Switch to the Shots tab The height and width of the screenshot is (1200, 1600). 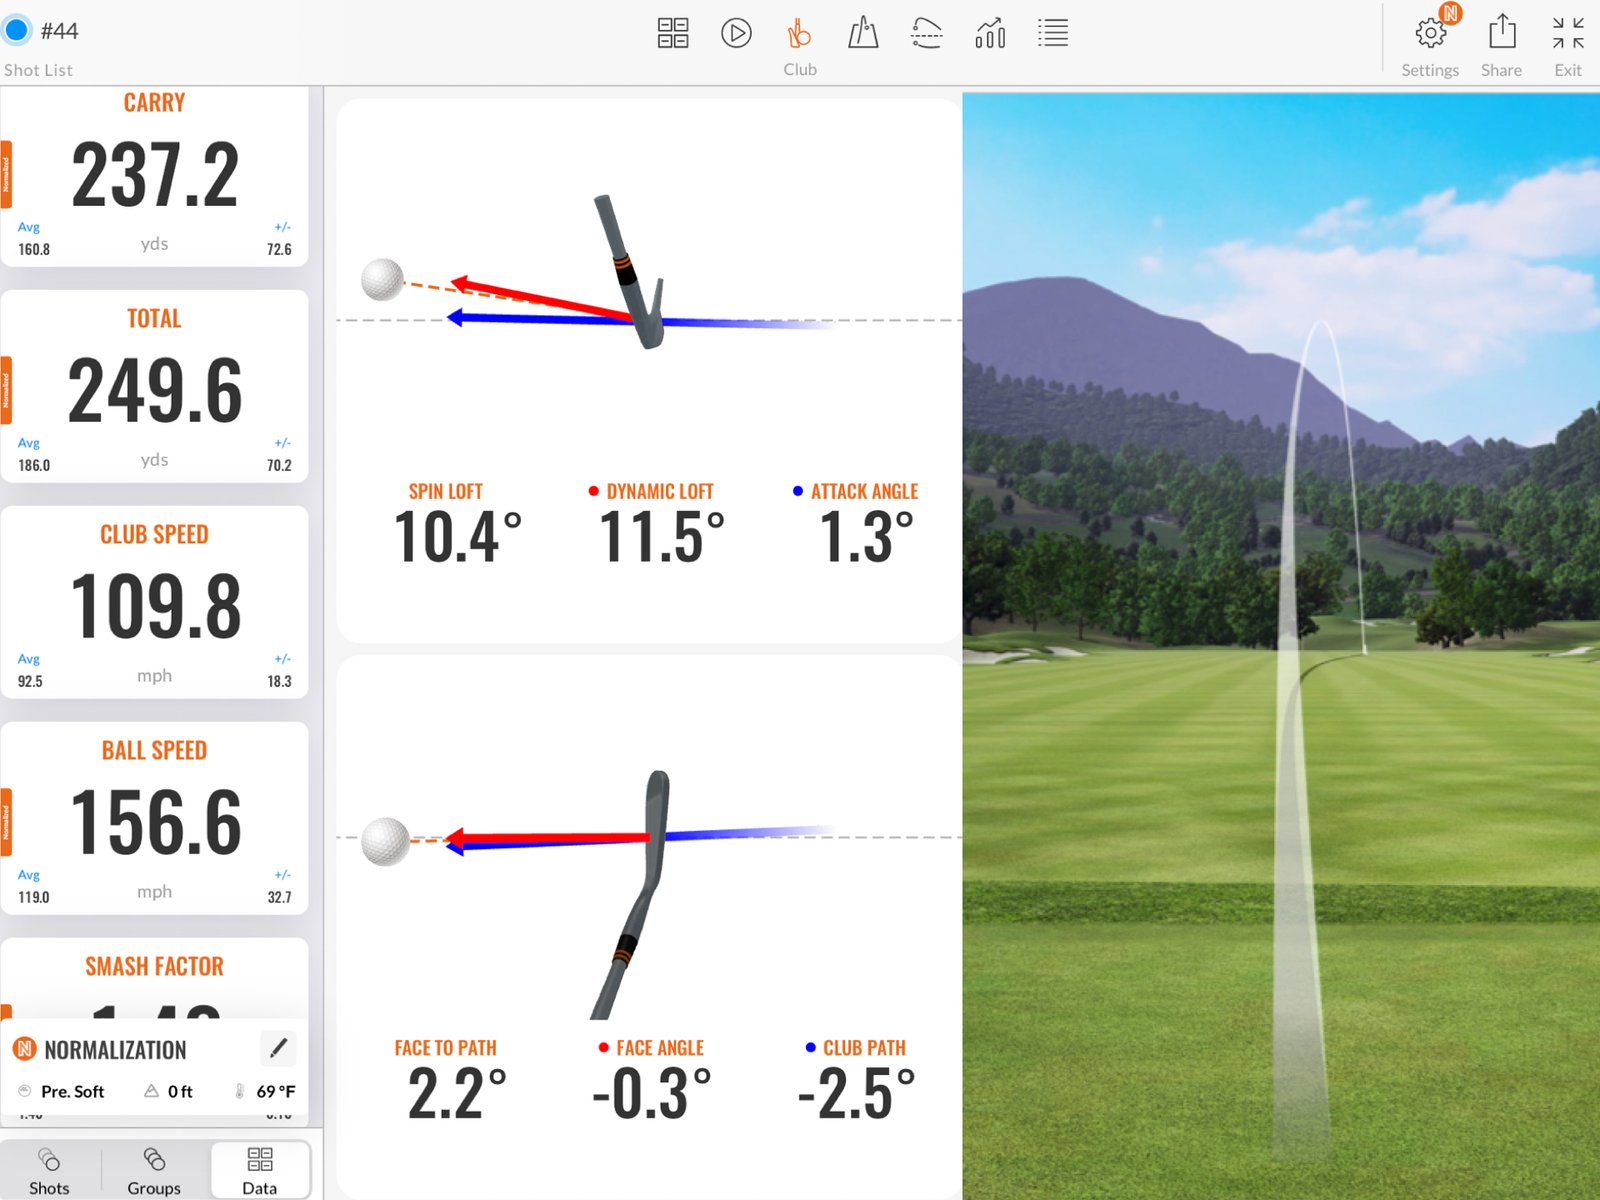(49, 1170)
